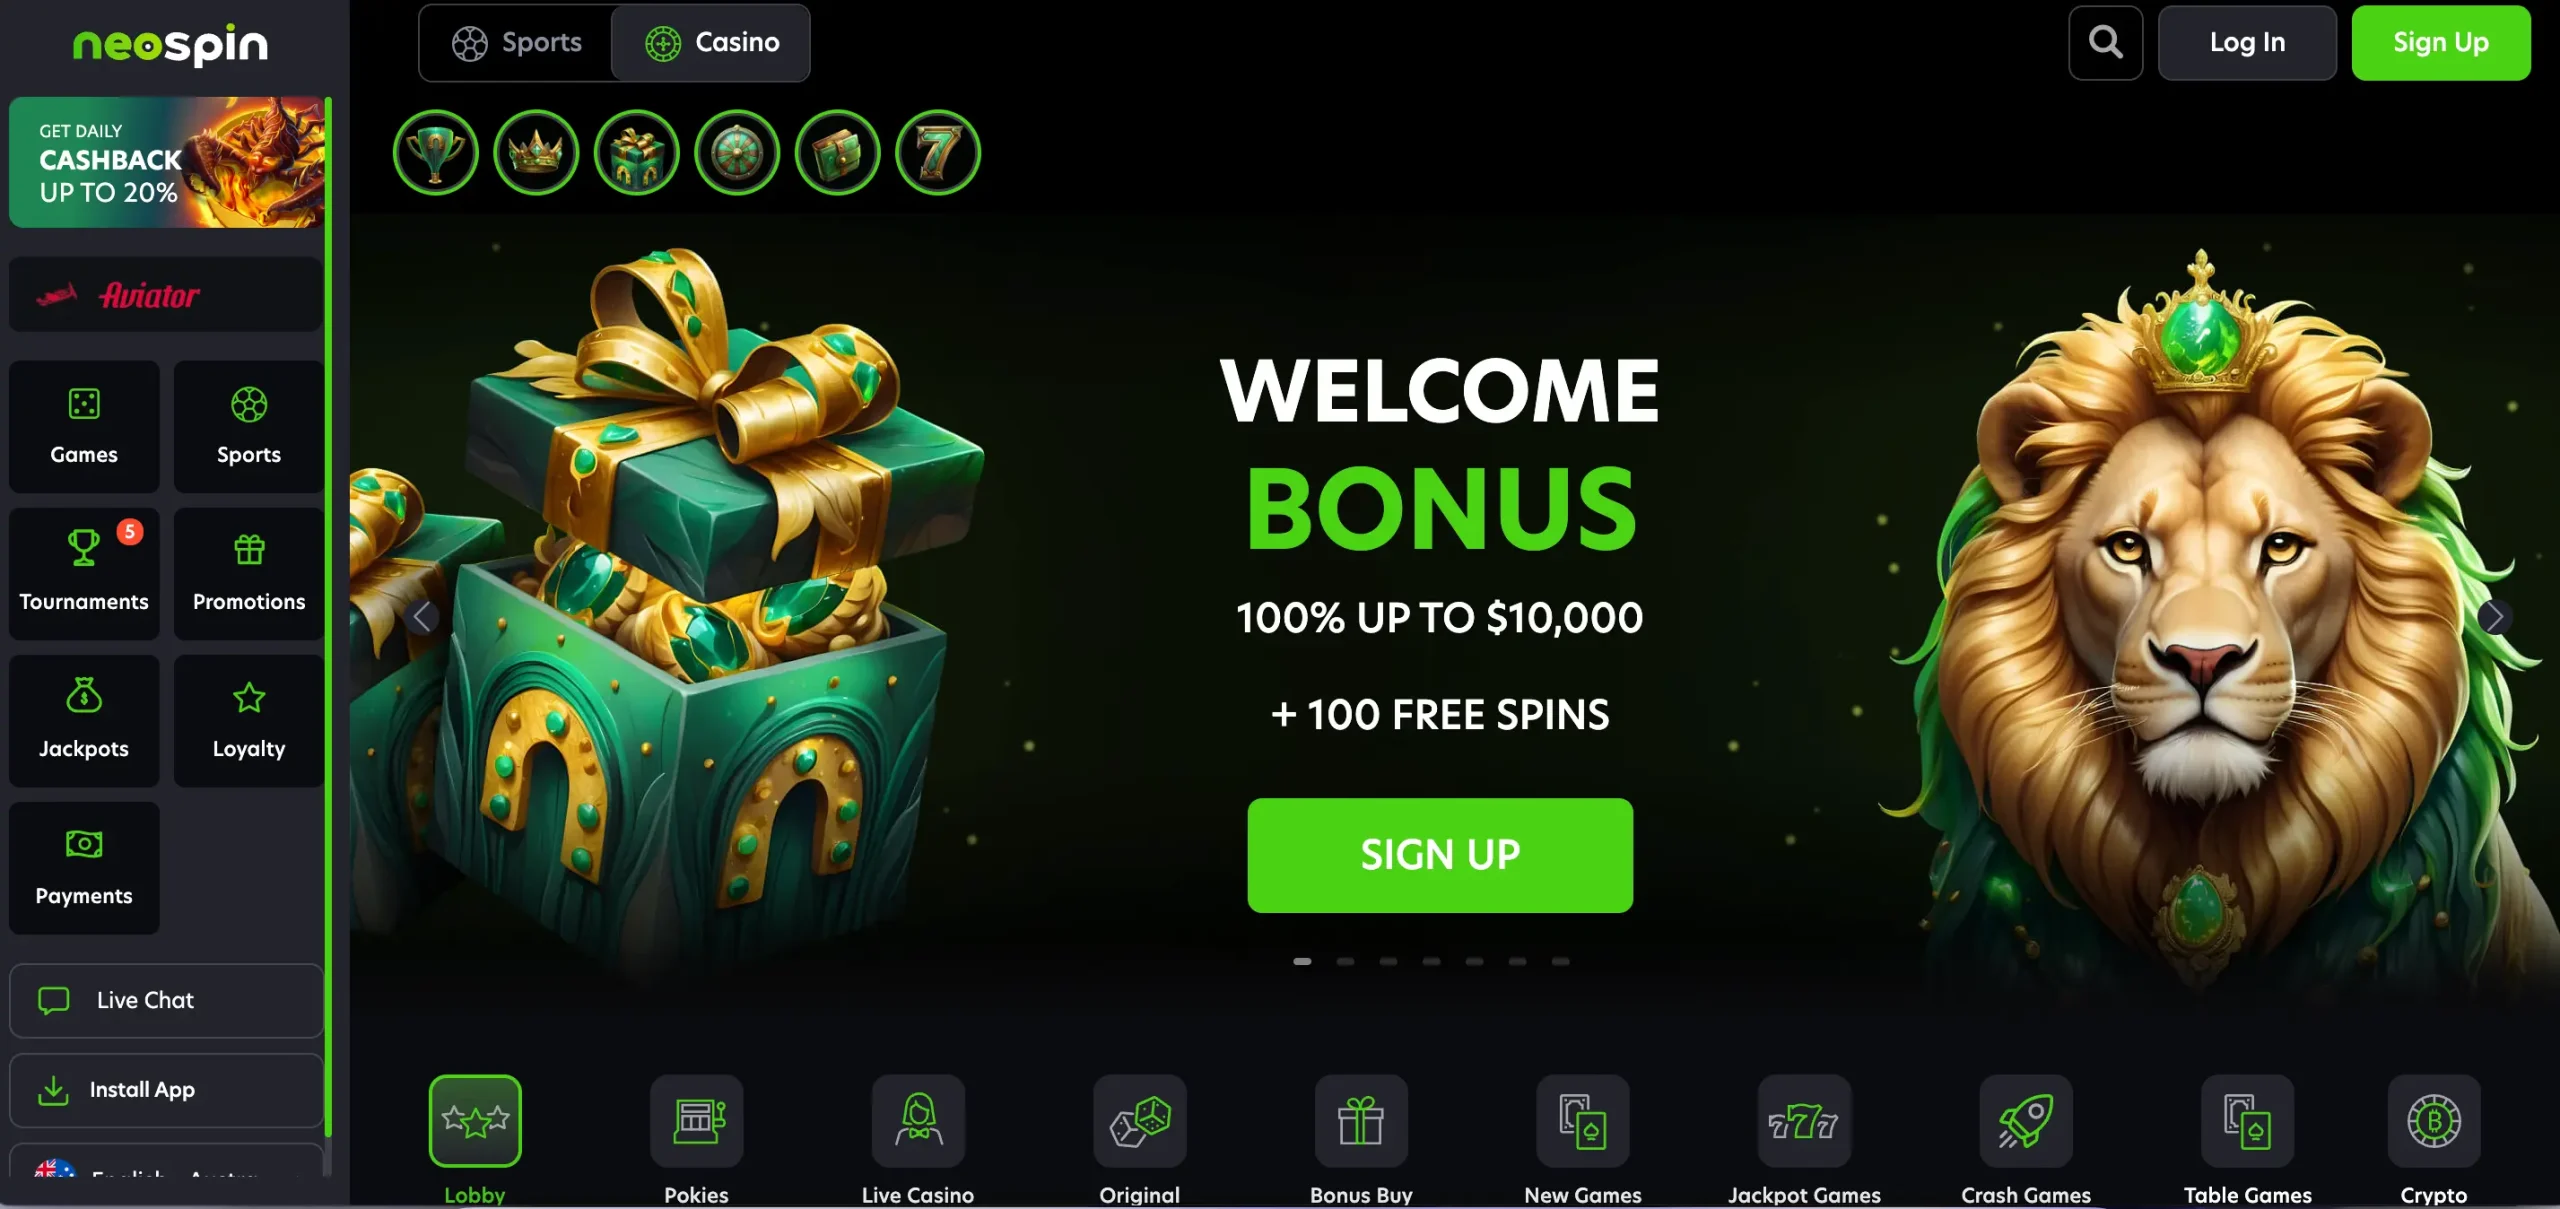The height and width of the screenshot is (1209, 2560).
Task: Go to next banner slide arrow
Action: [x=2494, y=617]
